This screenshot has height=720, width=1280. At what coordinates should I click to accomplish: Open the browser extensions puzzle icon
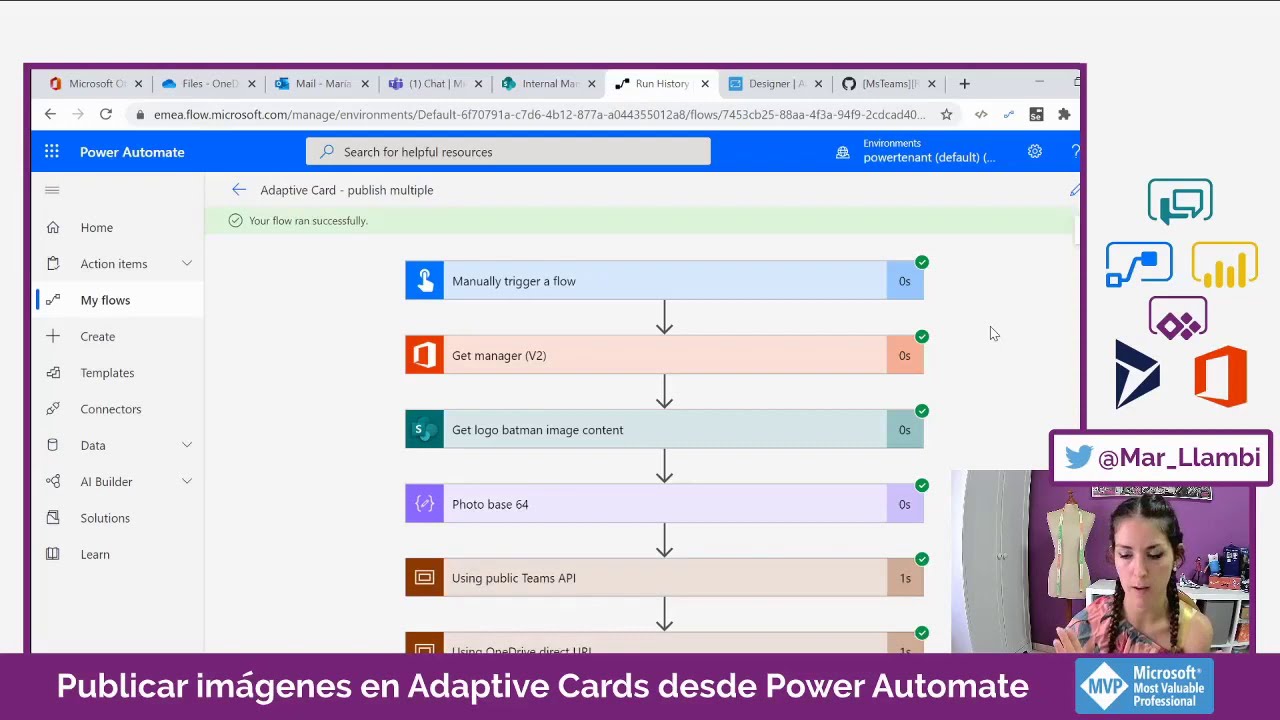coord(1064,115)
